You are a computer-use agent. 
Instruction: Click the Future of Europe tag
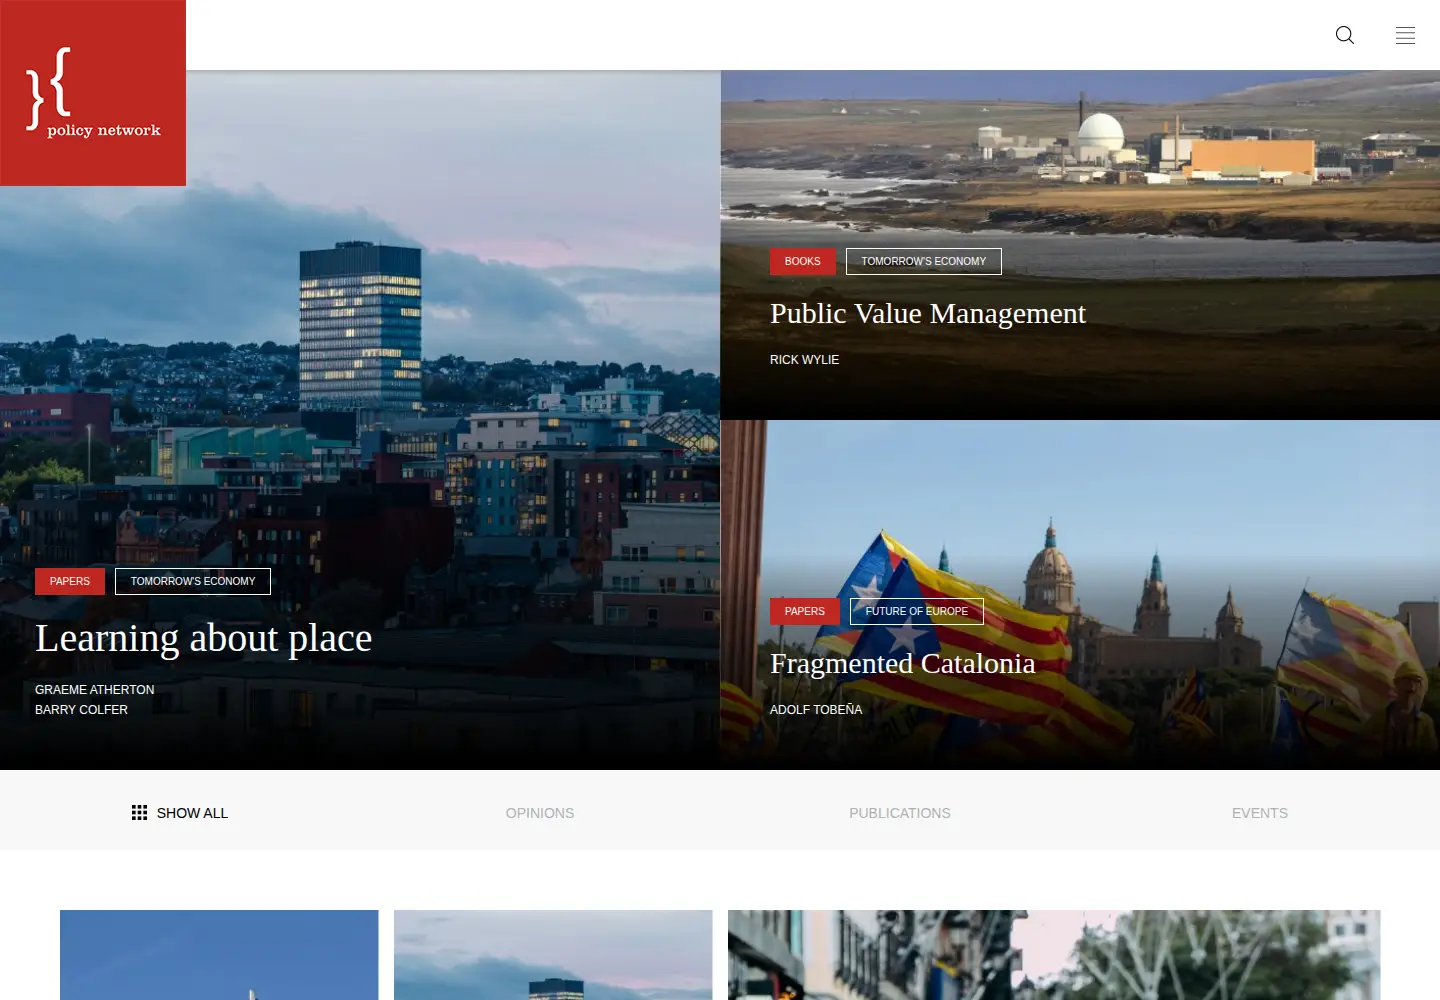pos(917,611)
